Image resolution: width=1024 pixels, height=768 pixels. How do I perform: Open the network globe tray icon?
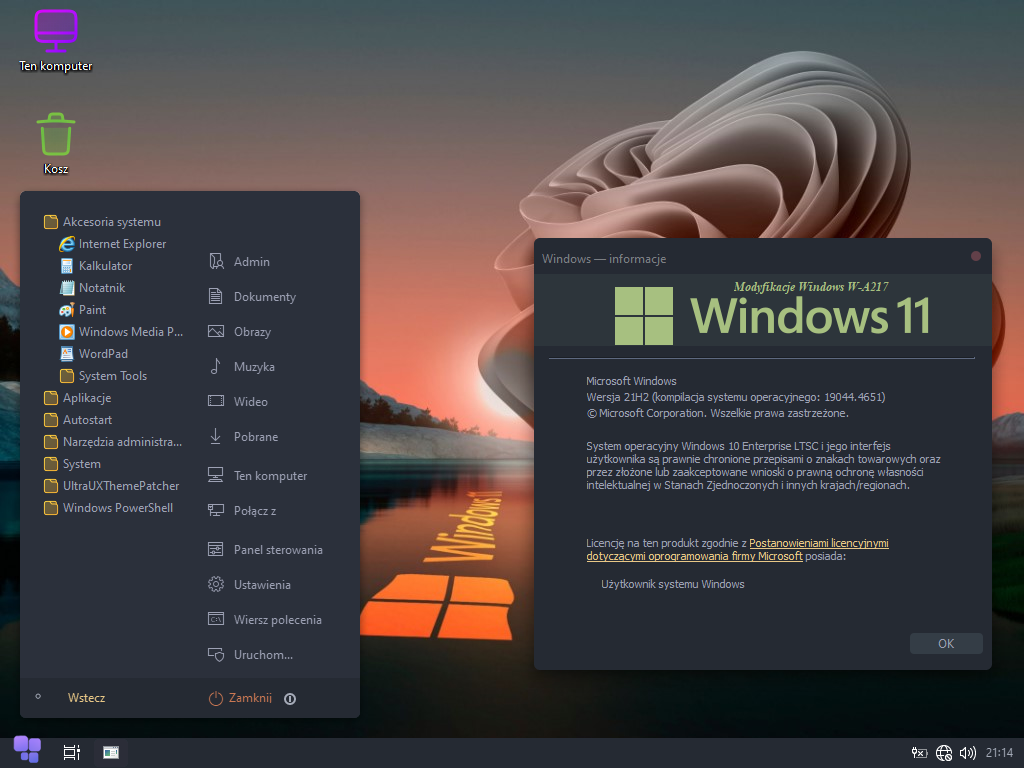[x=944, y=753]
